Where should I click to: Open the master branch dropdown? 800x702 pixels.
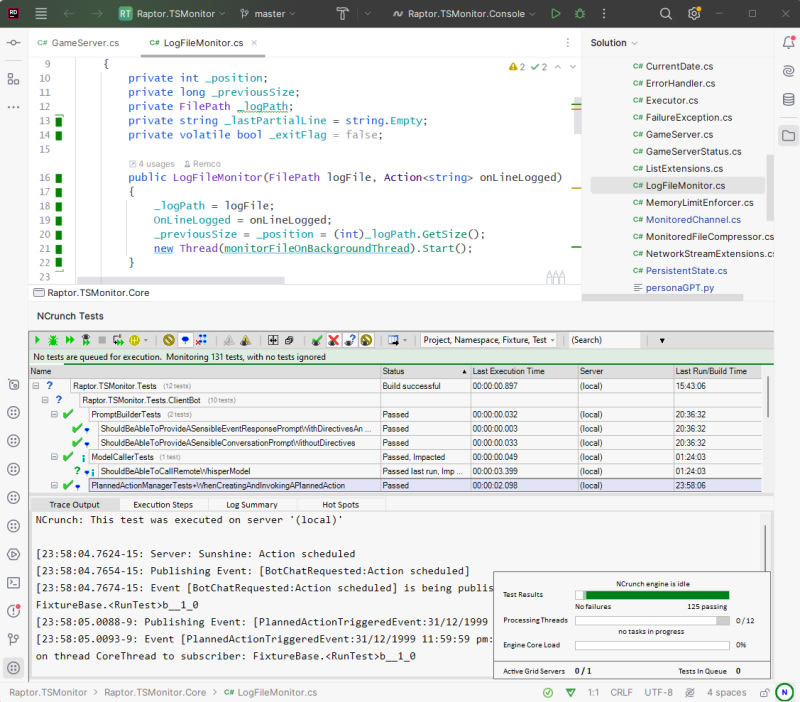268,14
